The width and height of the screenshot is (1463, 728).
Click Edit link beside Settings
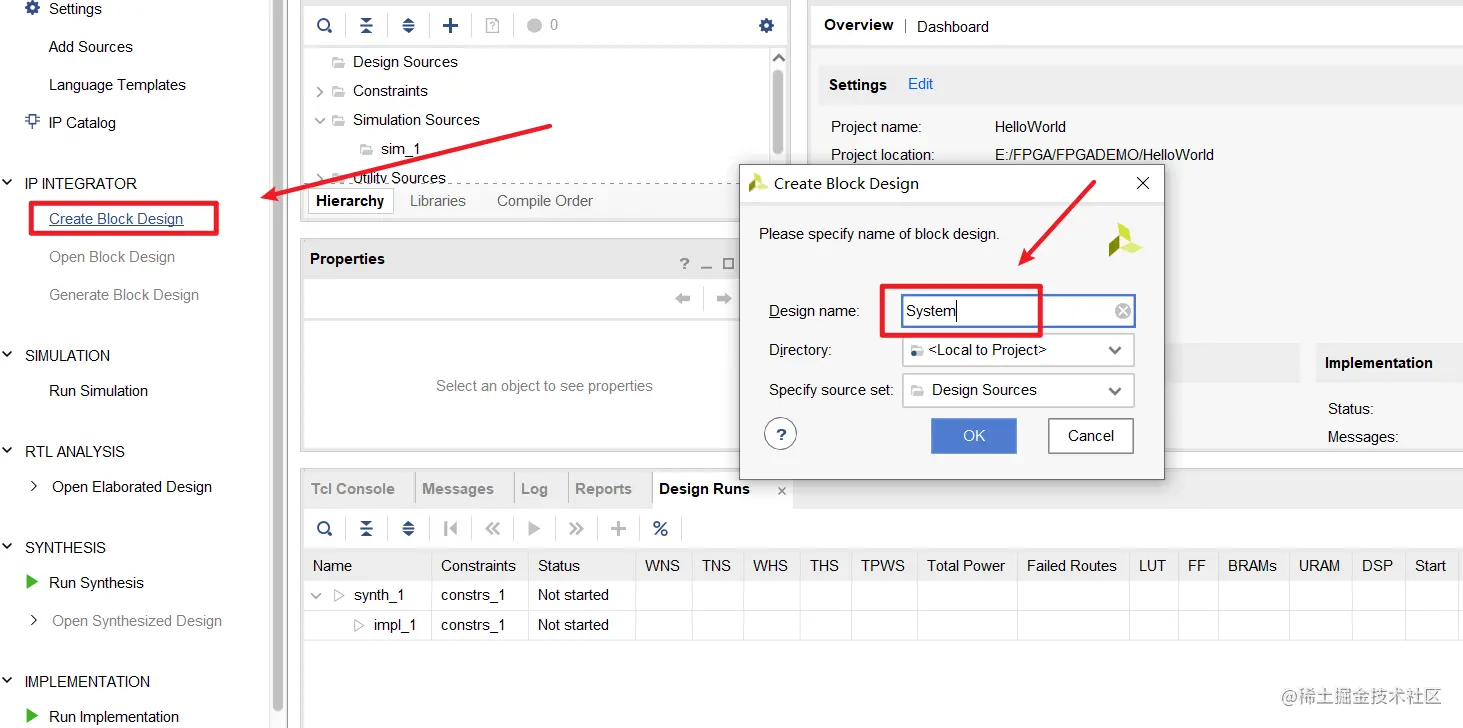(x=921, y=84)
